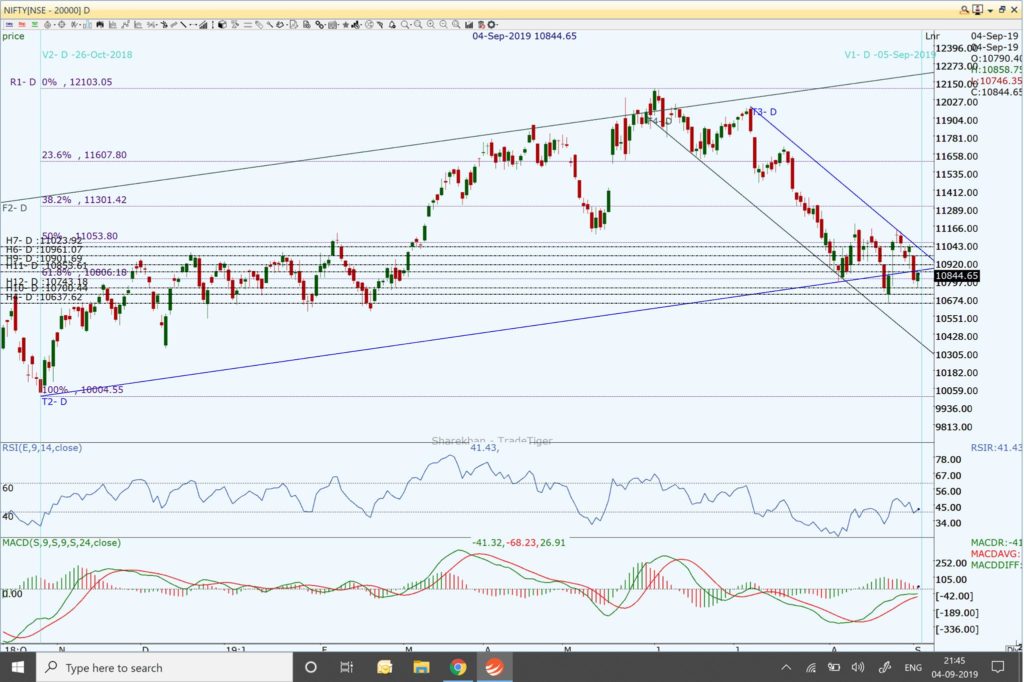Click the H4- D :10637.62 horizontal line label
Viewport: 1024px width, 682px height.
44,297
